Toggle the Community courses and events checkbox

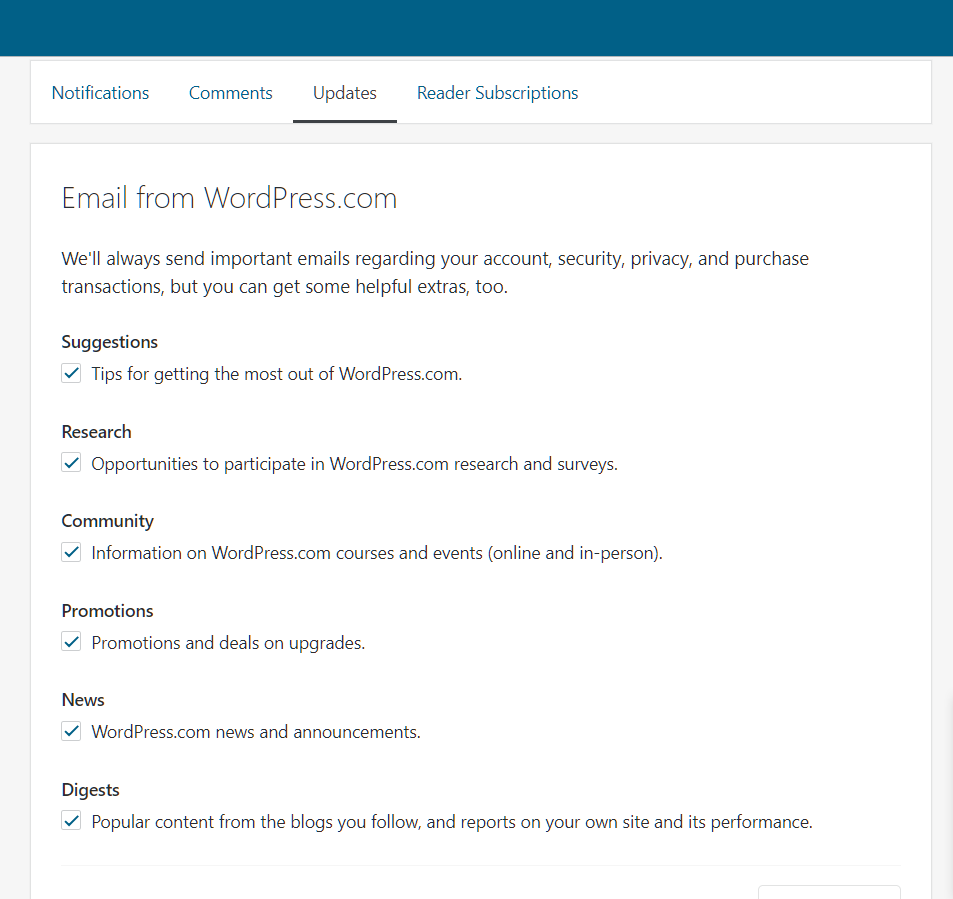[71, 552]
